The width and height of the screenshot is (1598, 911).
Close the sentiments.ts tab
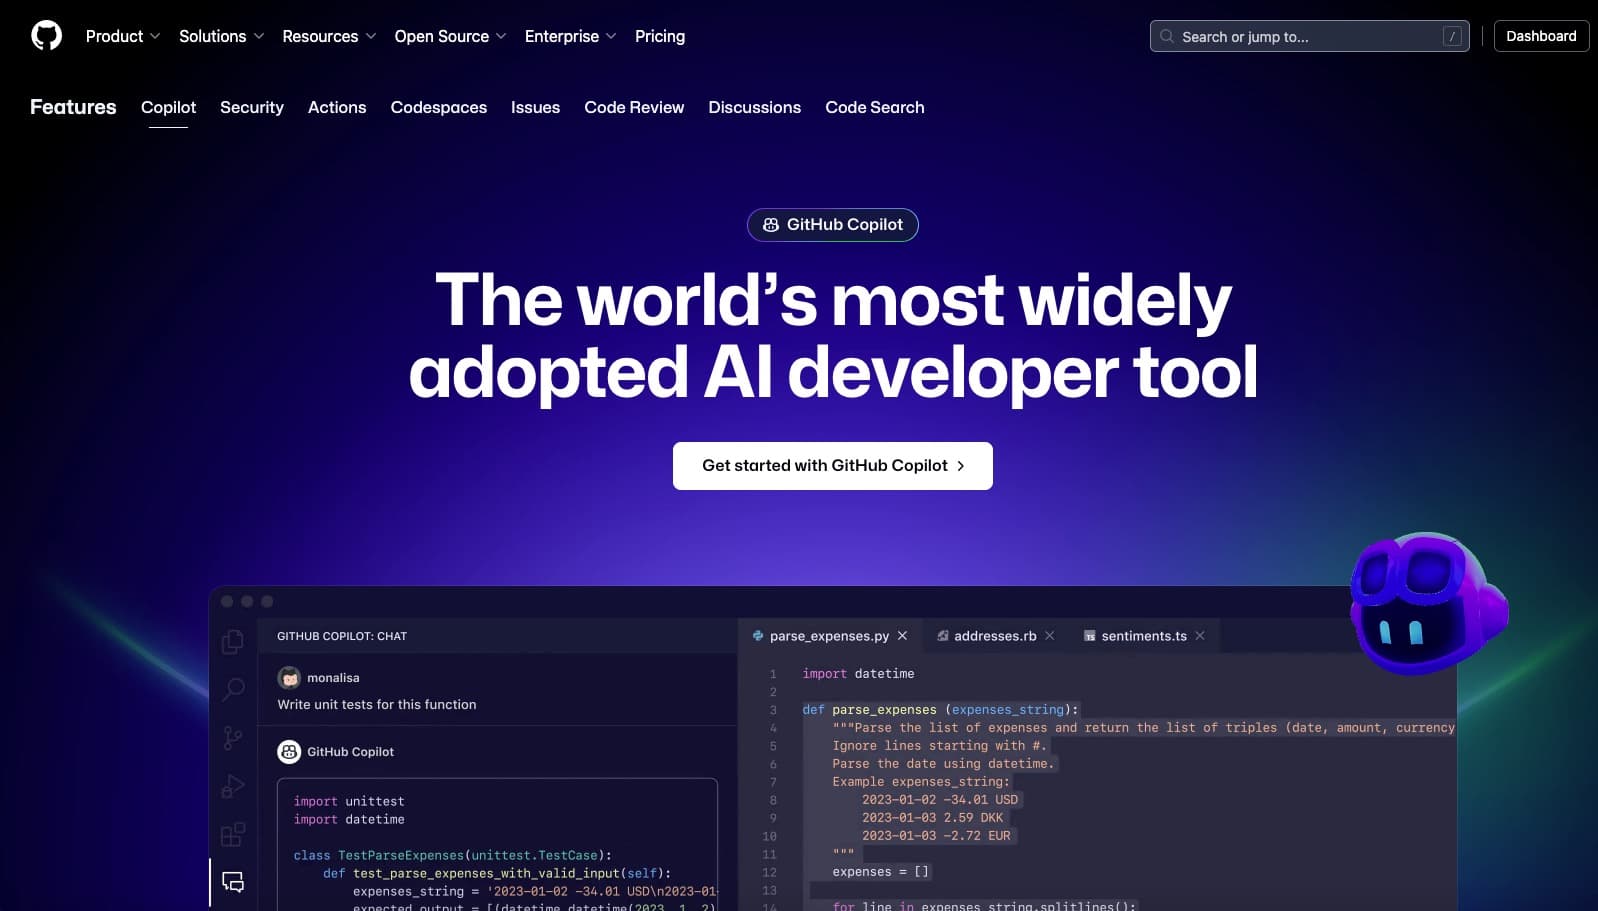tap(1200, 636)
